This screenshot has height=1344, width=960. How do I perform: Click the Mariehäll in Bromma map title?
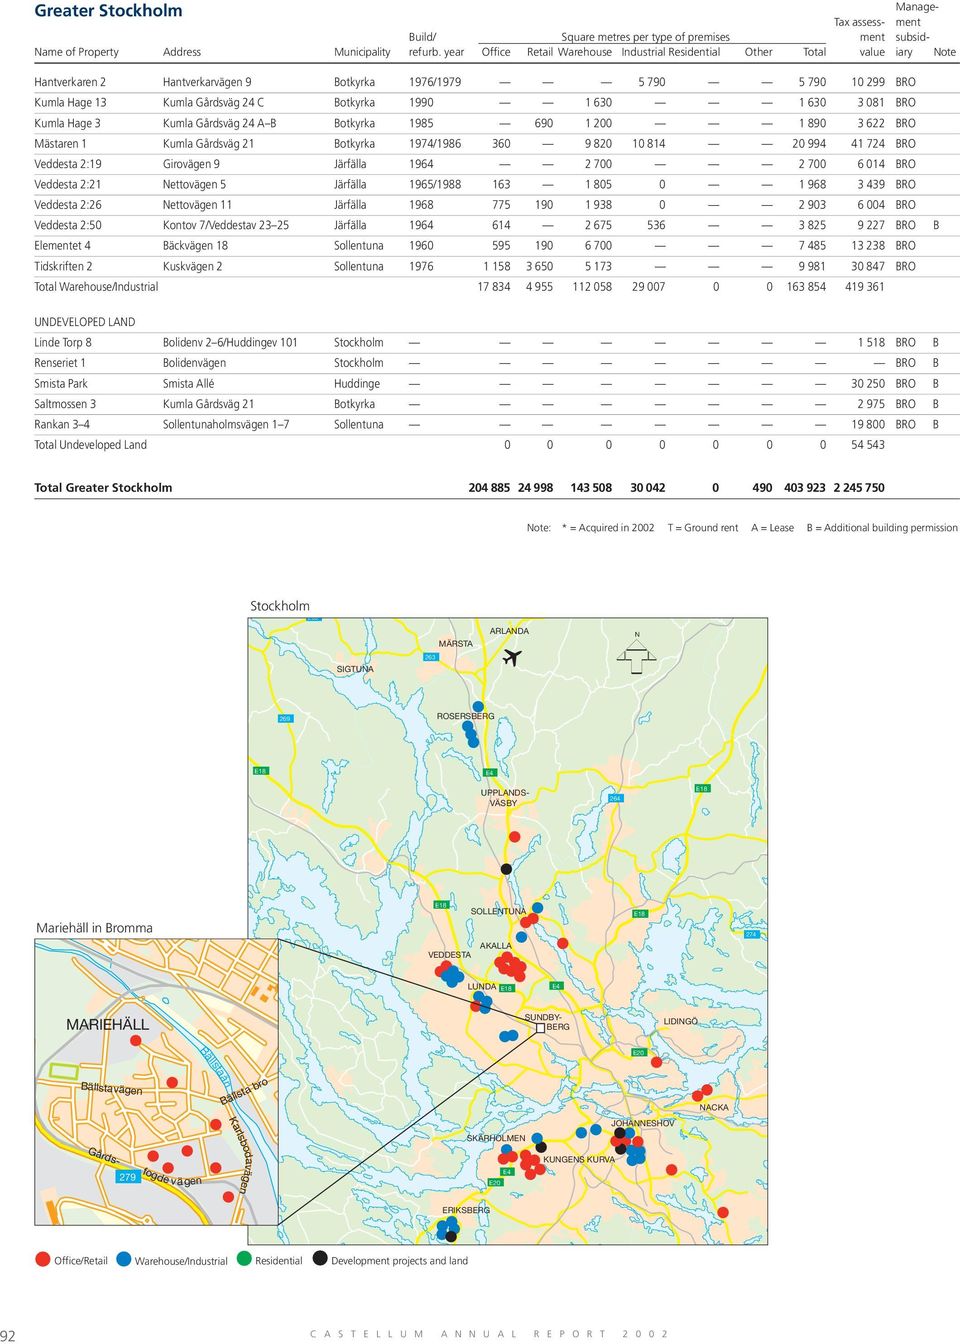[x=94, y=928]
